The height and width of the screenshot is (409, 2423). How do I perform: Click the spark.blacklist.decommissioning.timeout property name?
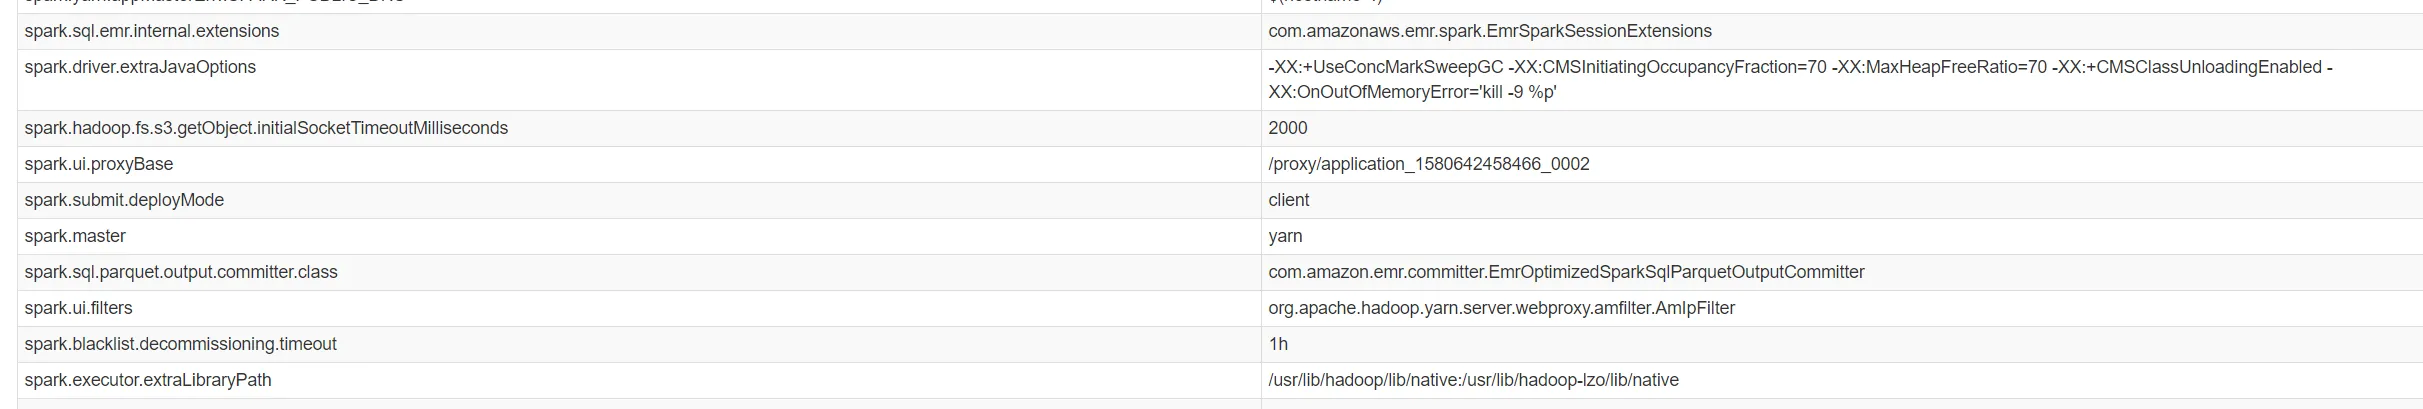[180, 344]
